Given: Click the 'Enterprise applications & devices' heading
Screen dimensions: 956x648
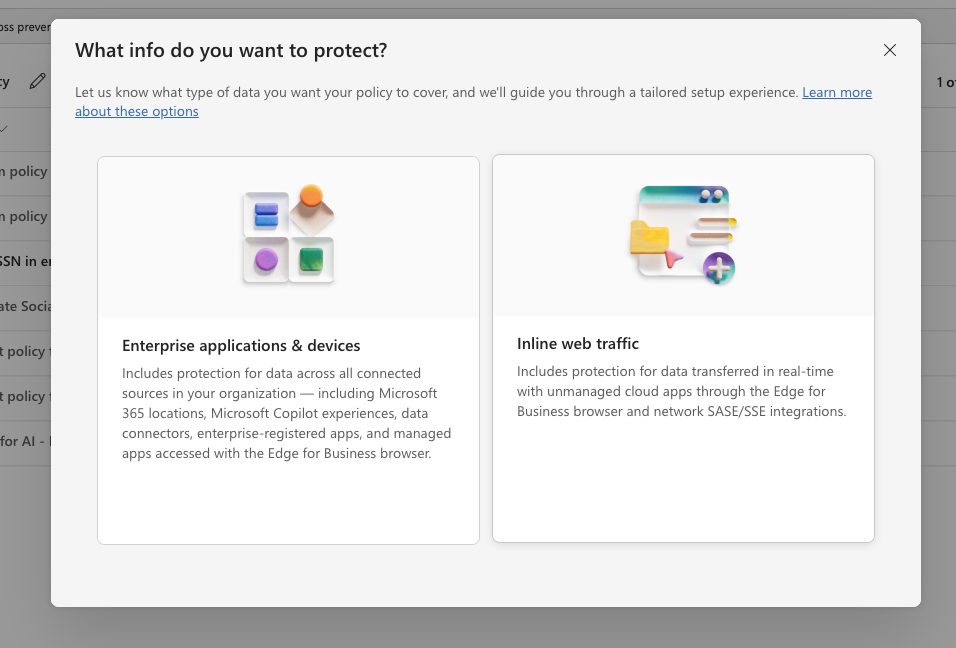Looking at the screenshot, I should pyautogui.click(x=241, y=346).
